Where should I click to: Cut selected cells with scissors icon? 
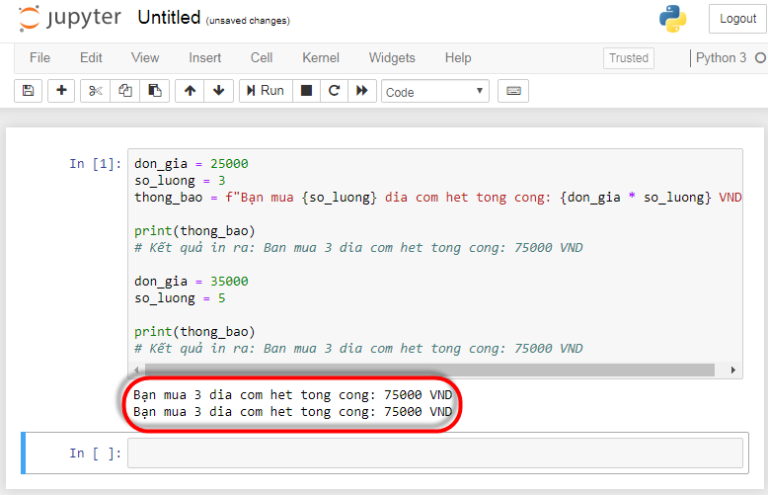(96, 91)
